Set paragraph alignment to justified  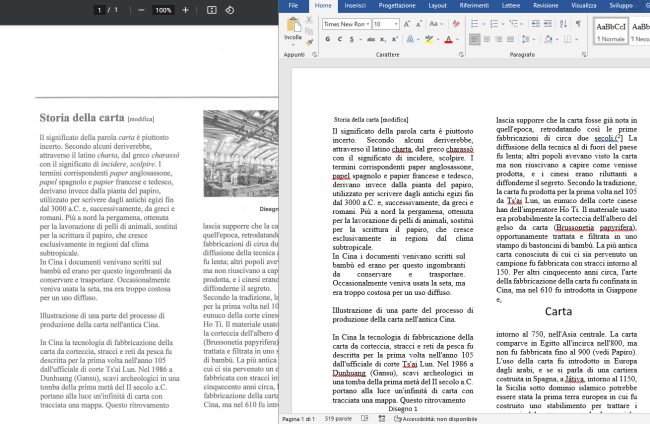[511, 39]
